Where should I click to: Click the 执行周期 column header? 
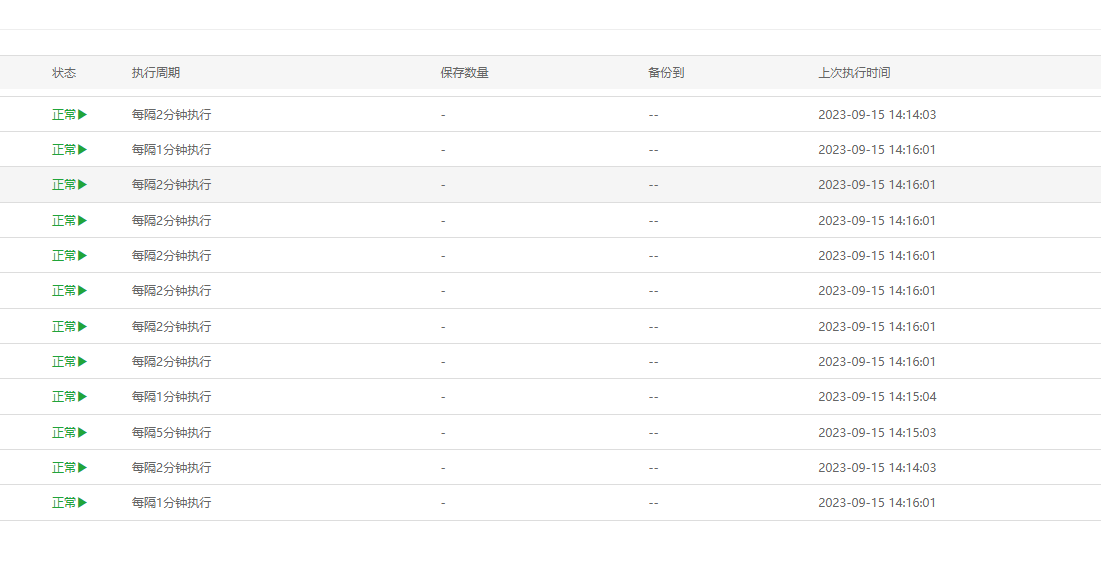point(156,73)
